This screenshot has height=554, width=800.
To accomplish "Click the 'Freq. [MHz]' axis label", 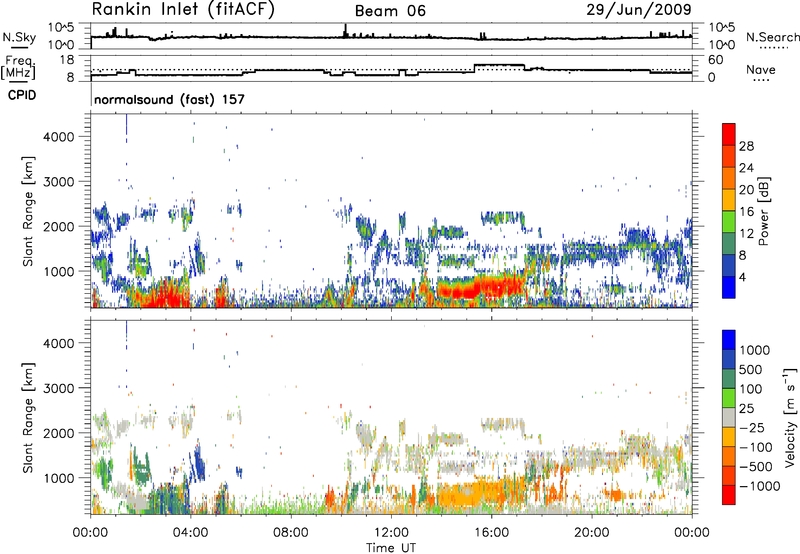I will pos(19,67).
